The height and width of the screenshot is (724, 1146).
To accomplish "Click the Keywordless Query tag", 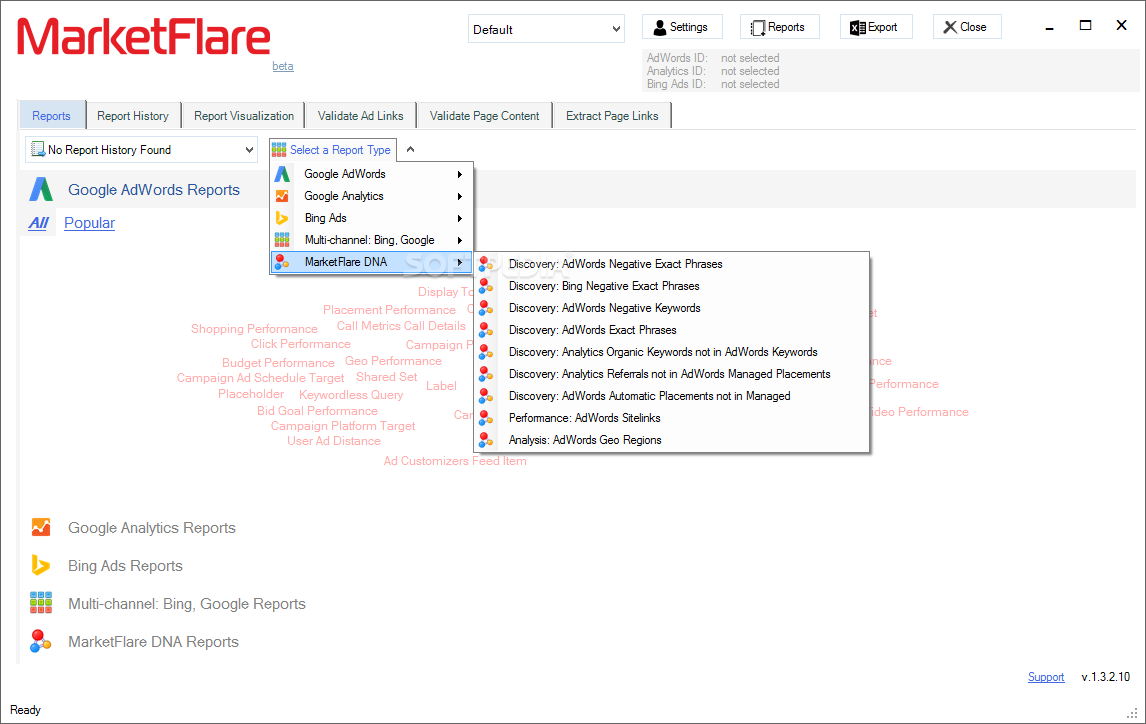I will (351, 395).
